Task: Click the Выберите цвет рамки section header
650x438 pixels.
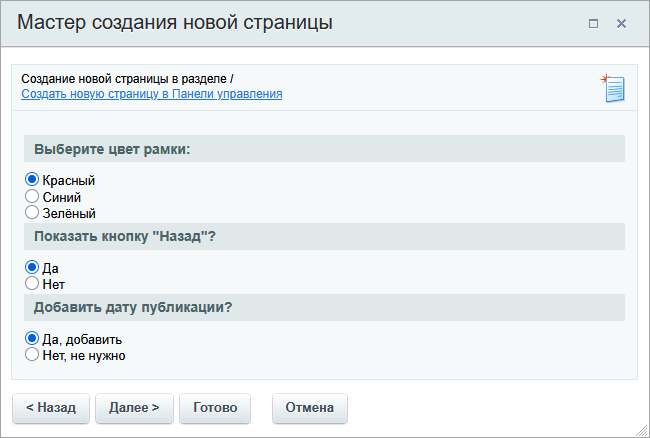Action: 112,149
